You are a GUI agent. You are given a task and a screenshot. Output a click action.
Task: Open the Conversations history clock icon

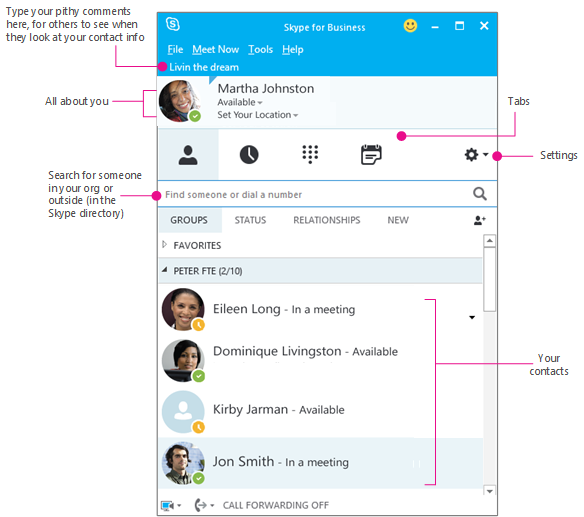coord(249,155)
